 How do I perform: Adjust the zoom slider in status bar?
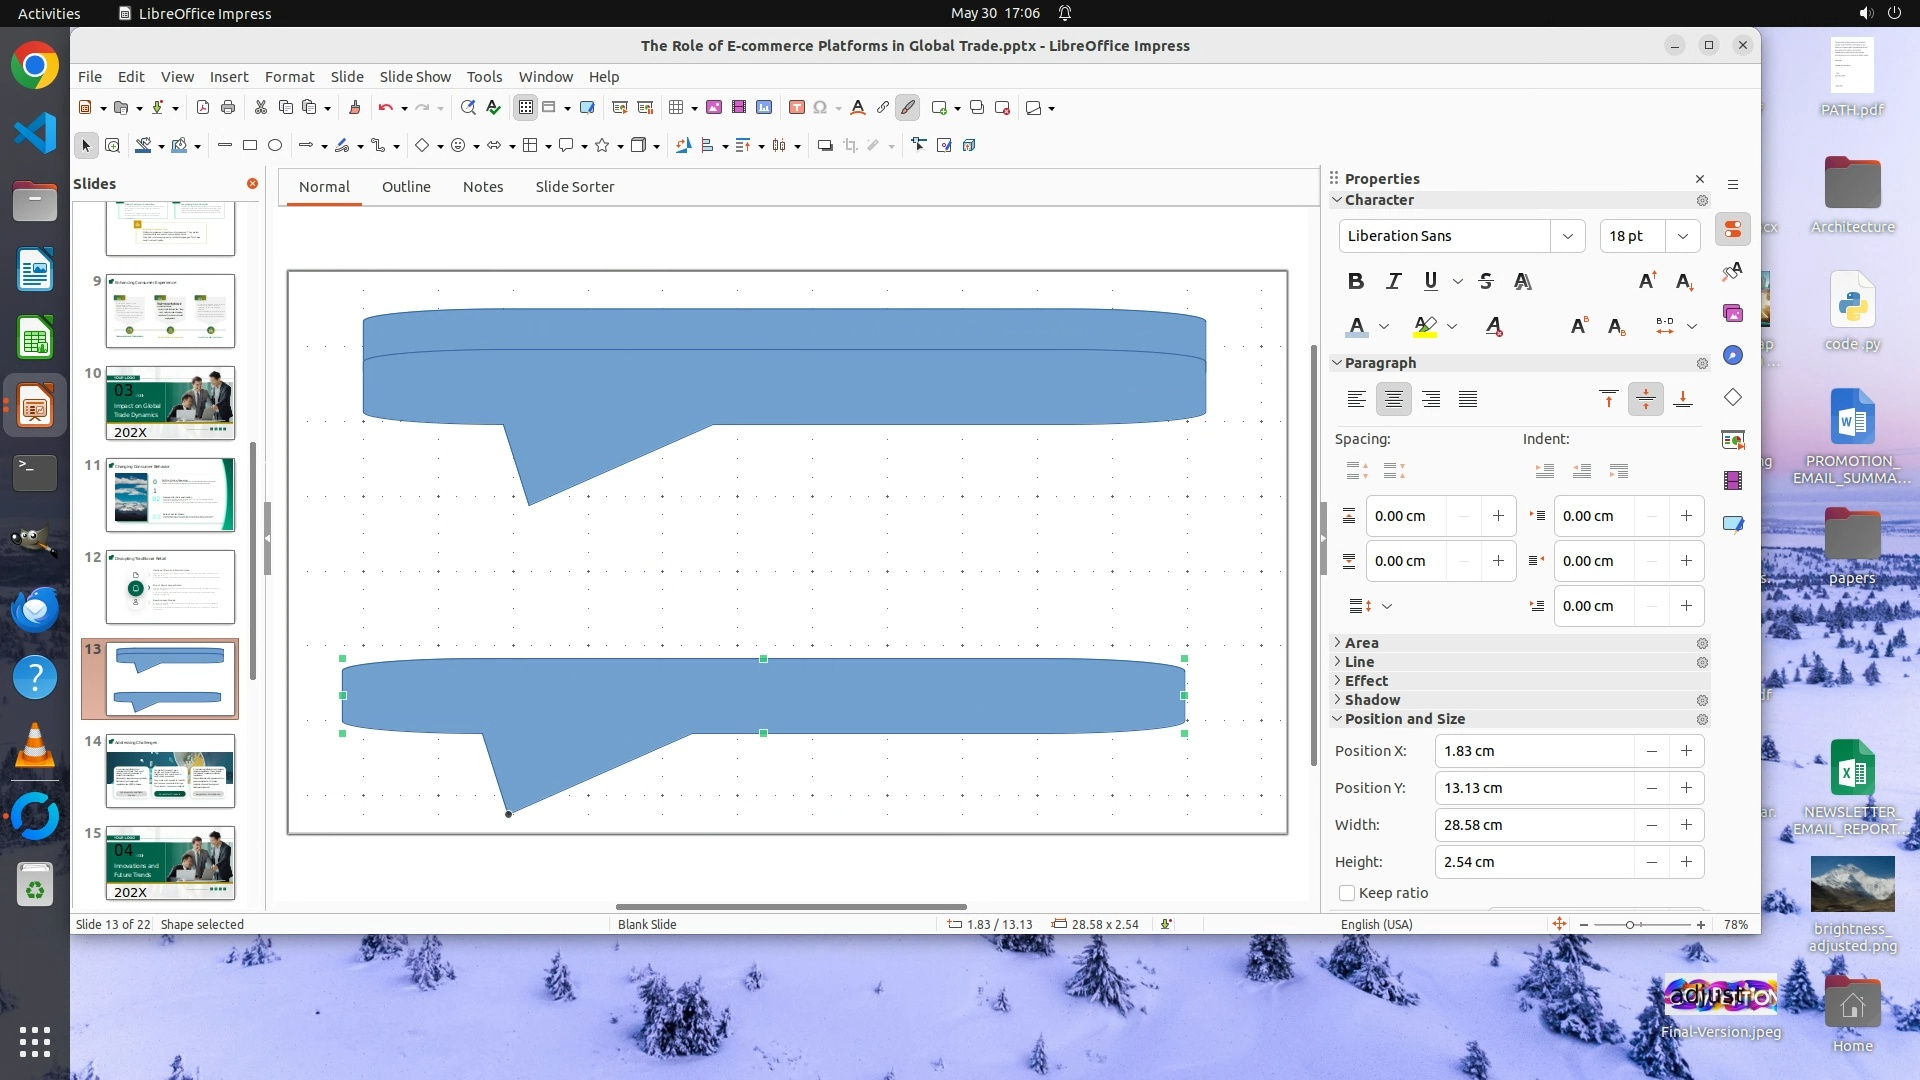click(x=1630, y=925)
